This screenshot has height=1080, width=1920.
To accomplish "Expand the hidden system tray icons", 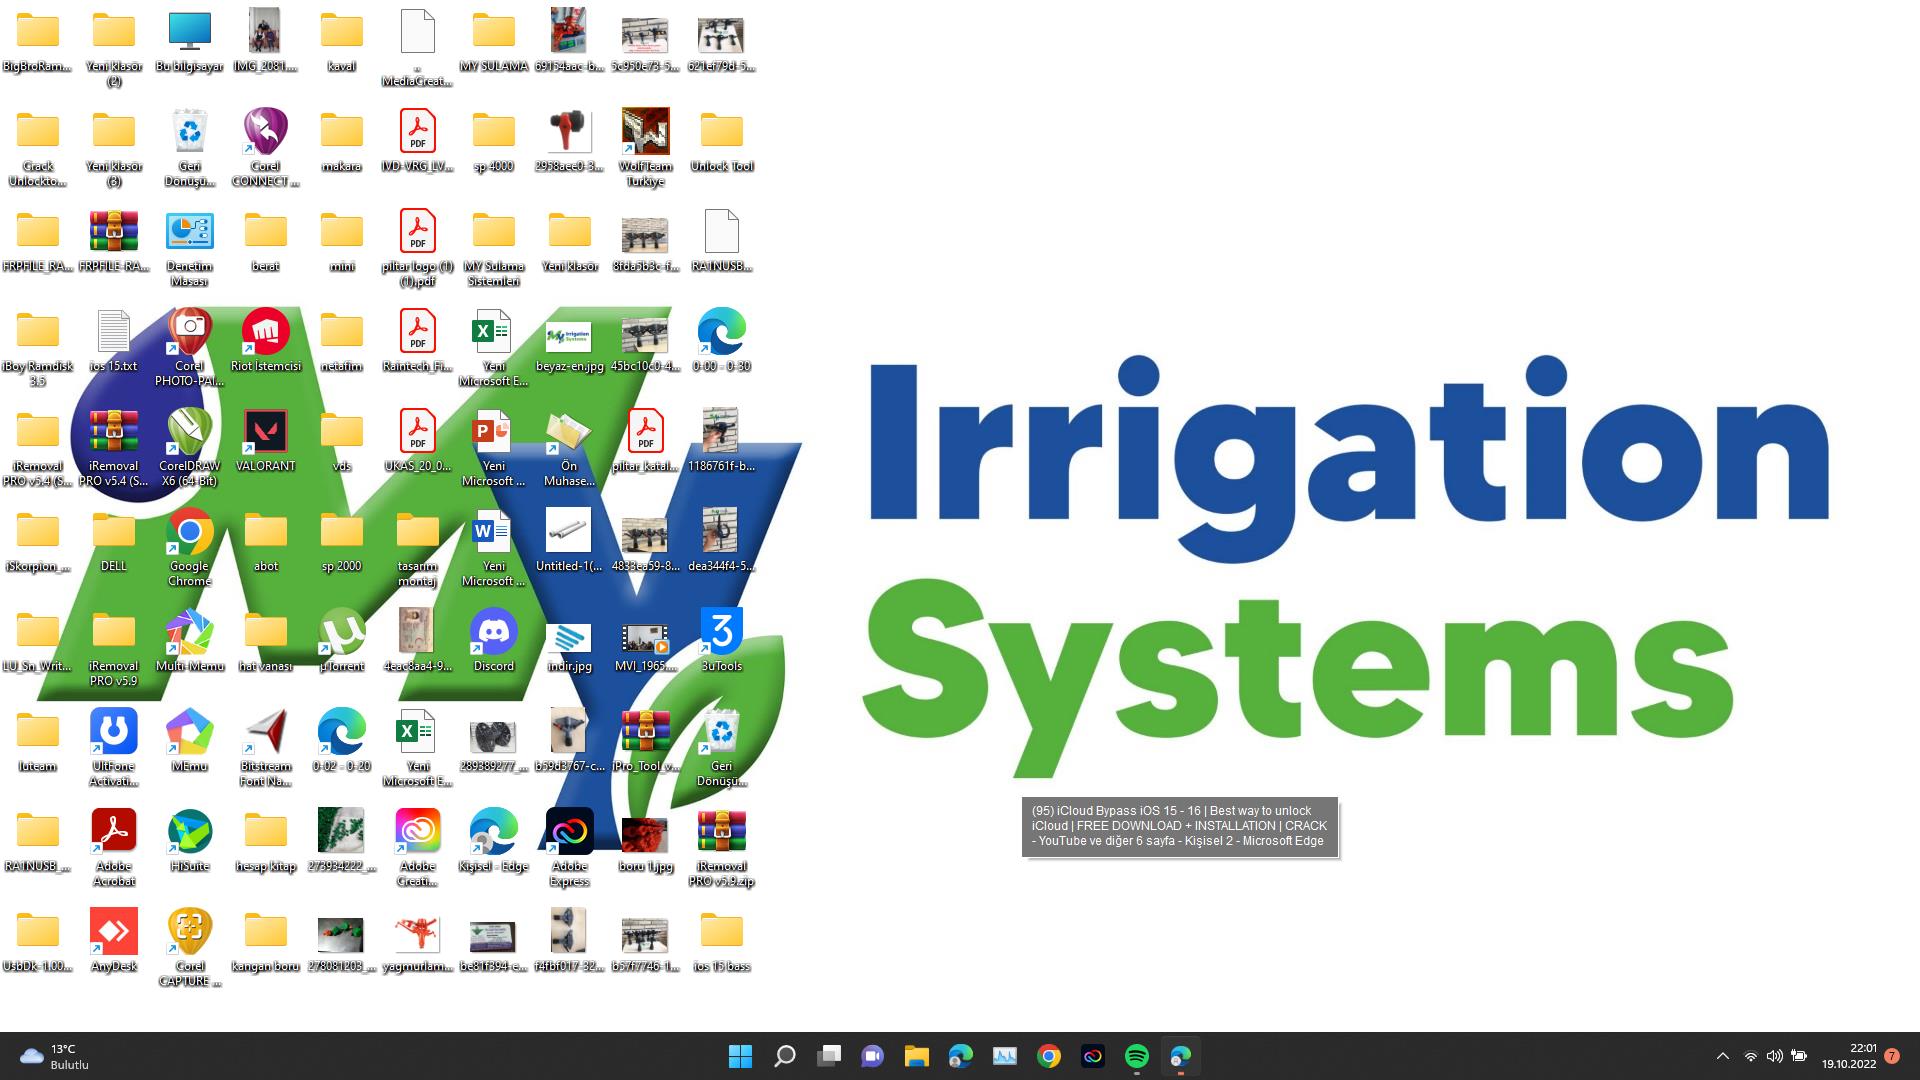I will [x=1722, y=1056].
